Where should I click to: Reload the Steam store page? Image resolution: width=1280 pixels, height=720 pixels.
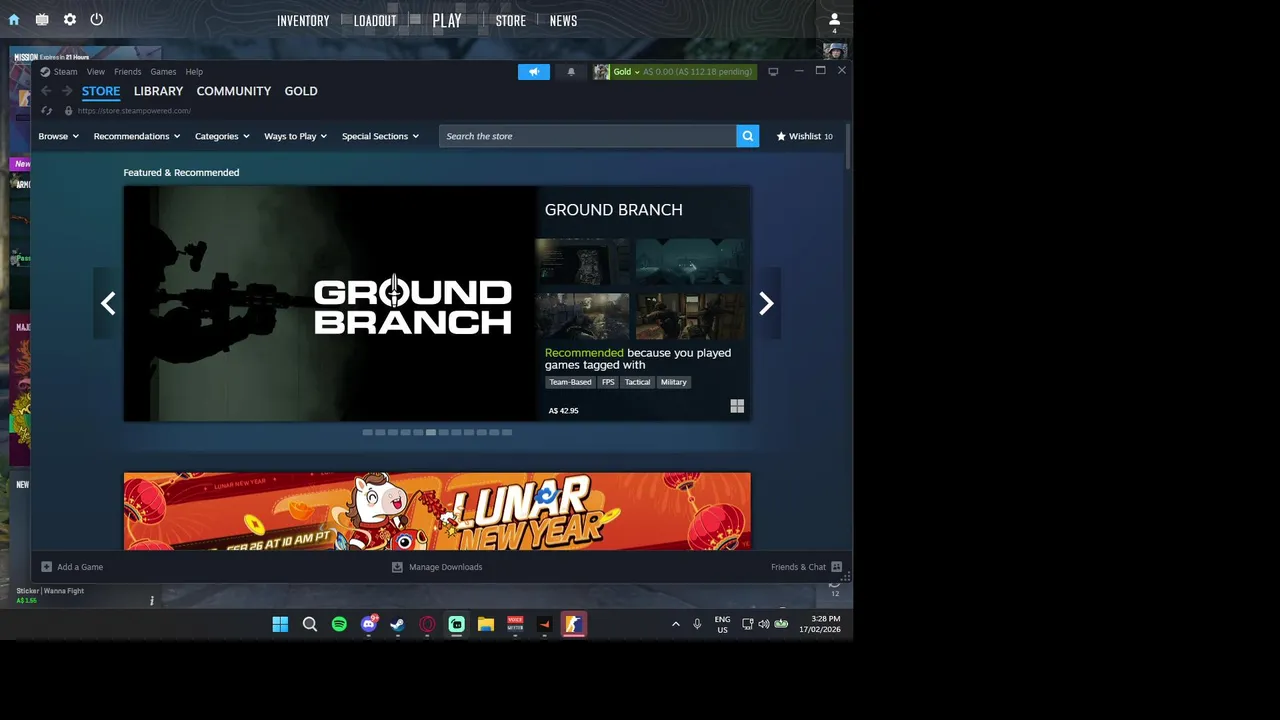pyautogui.click(x=46, y=111)
